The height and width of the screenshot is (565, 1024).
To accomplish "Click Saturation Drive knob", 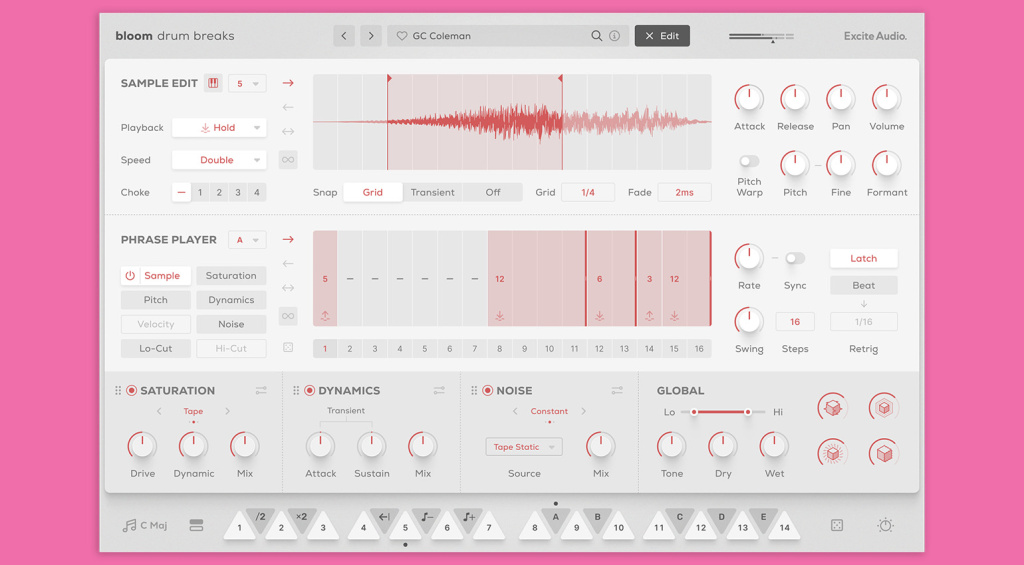I will pyautogui.click(x=142, y=445).
